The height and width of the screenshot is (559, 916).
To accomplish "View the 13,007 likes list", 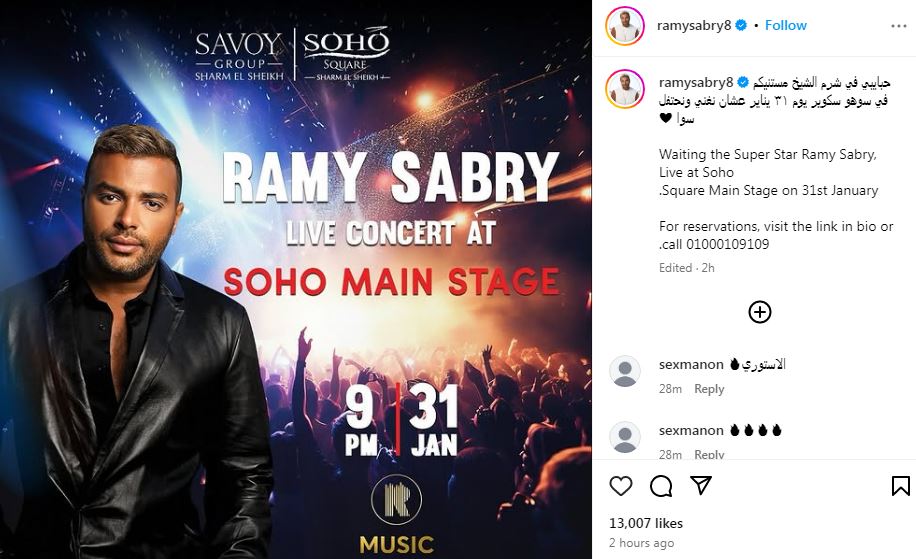I will tap(646, 523).
